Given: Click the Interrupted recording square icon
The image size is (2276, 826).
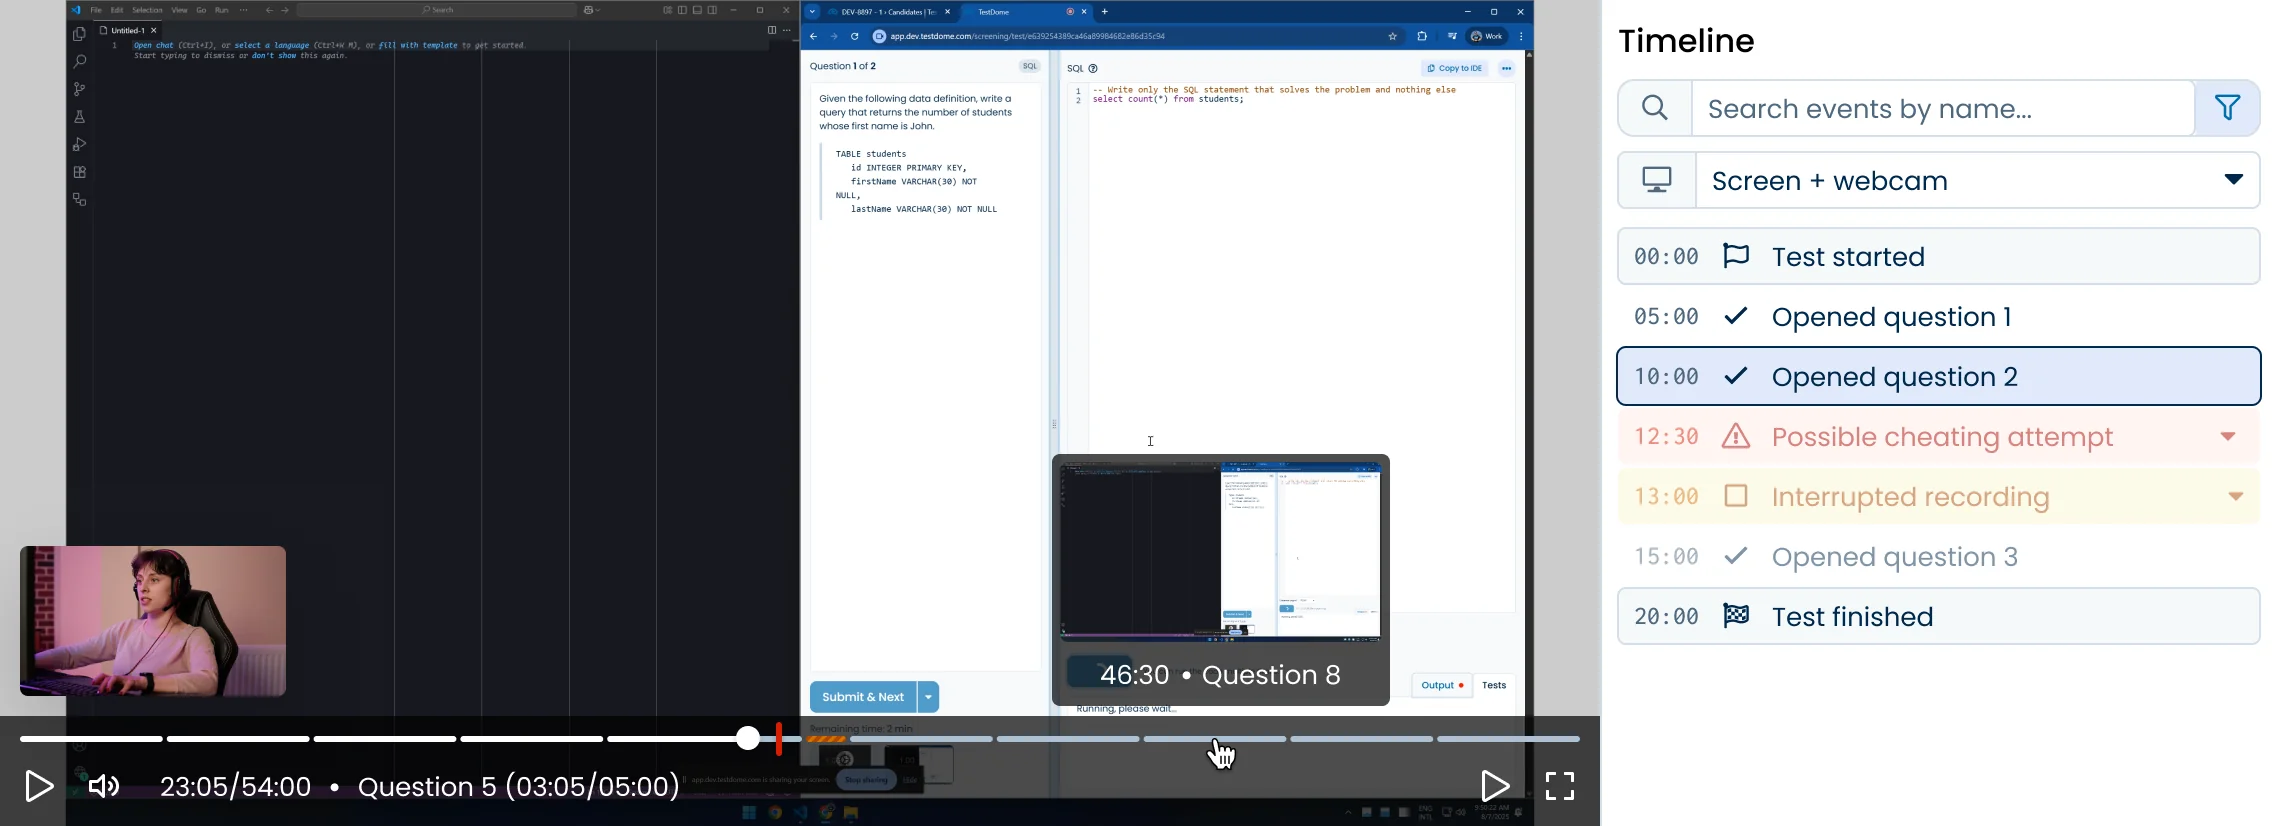Looking at the screenshot, I should pyautogui.click(x=1737, y=497).
